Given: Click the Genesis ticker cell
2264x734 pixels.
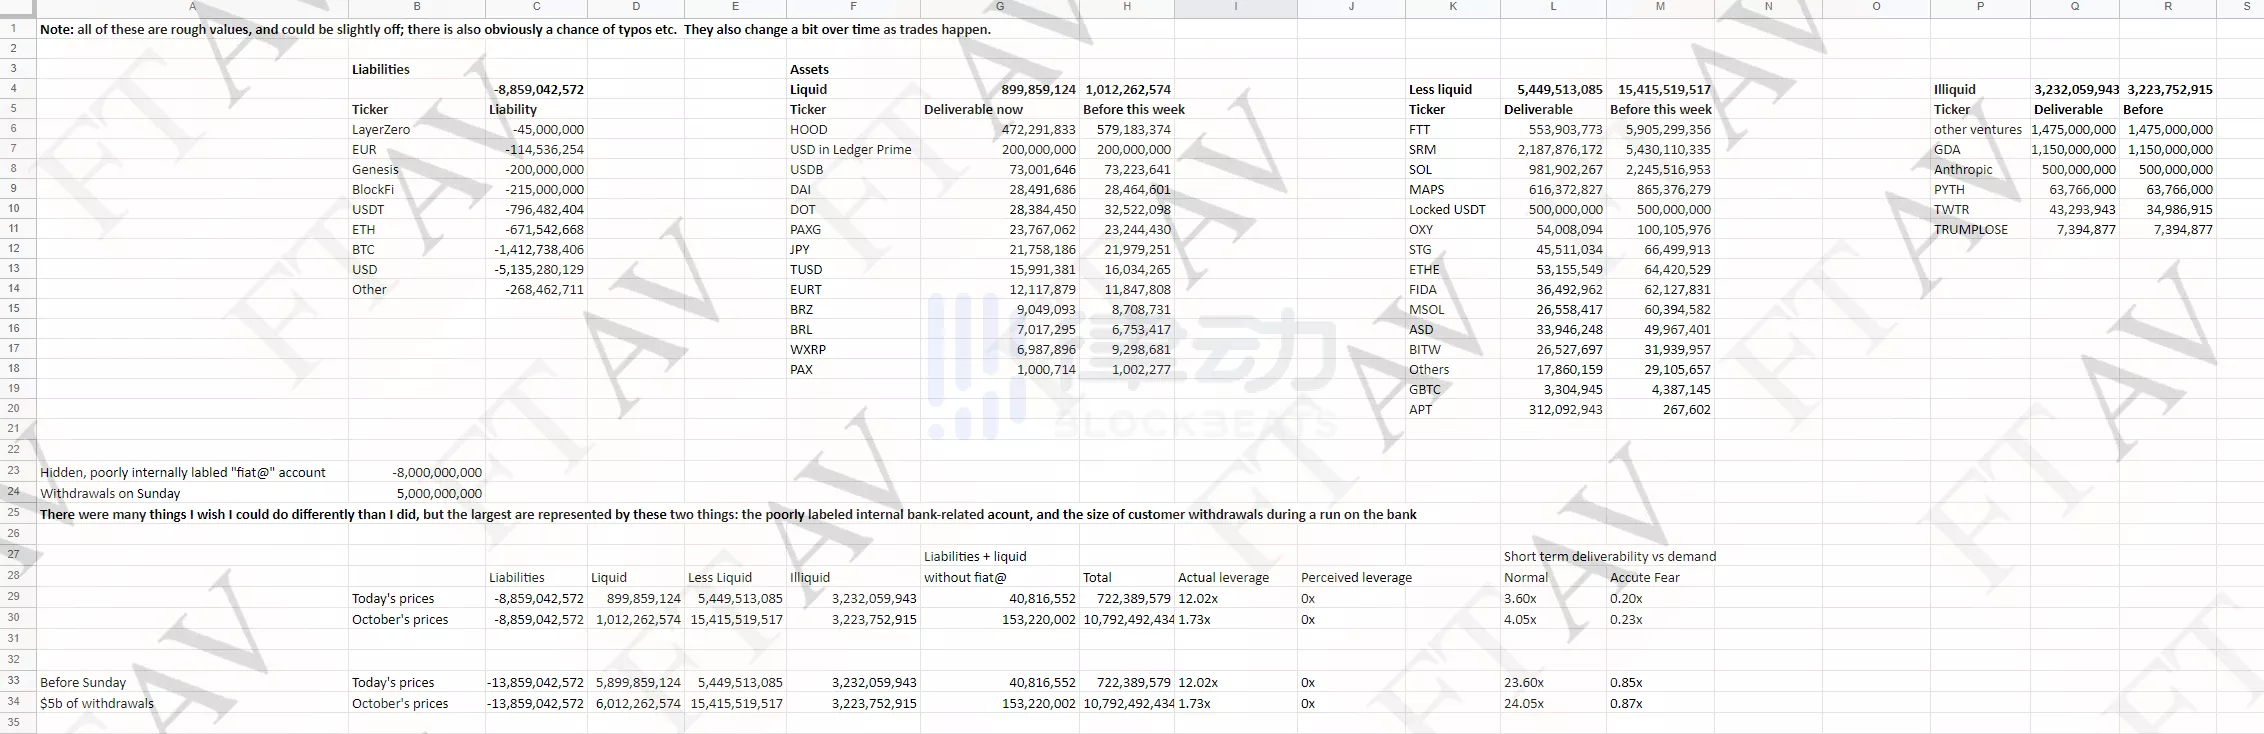Looking at the screenshot, I should [x=375, y=169].
